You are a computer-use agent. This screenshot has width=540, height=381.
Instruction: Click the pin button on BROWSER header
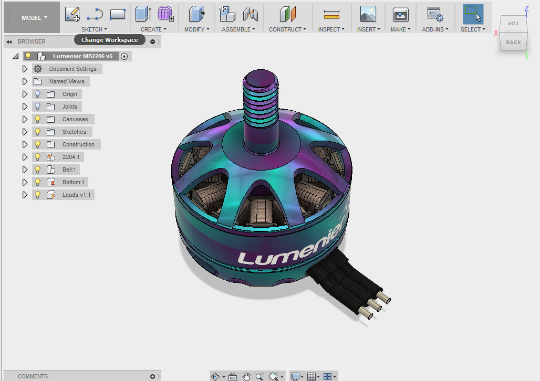153,42
